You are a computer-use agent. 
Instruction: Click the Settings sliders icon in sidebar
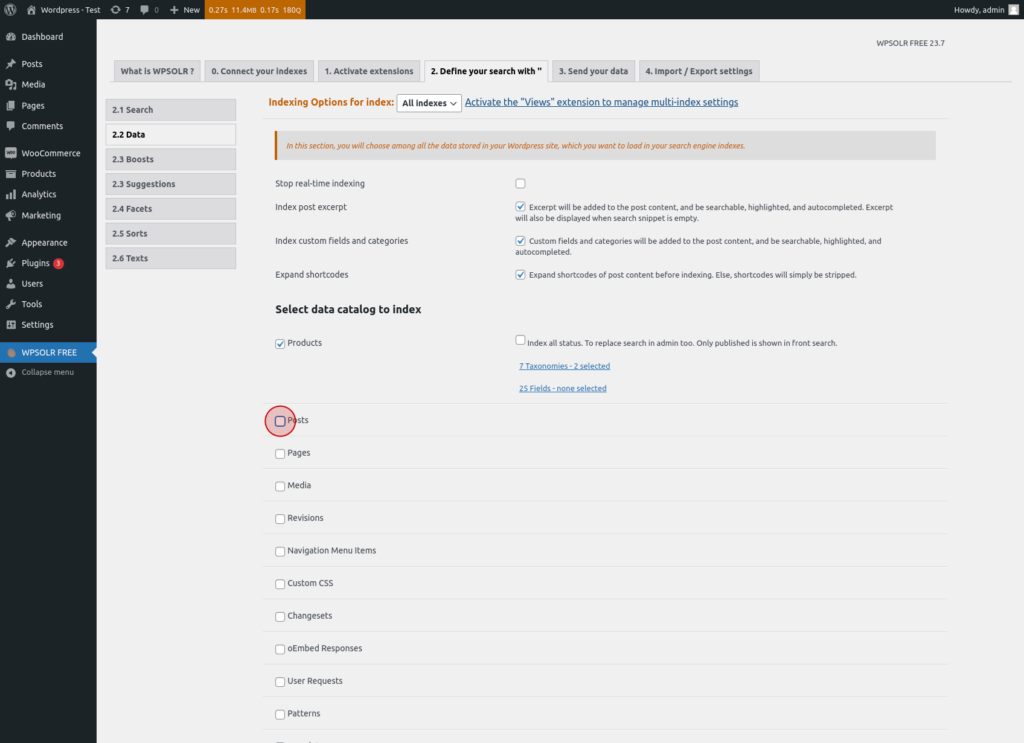[10, 324]
